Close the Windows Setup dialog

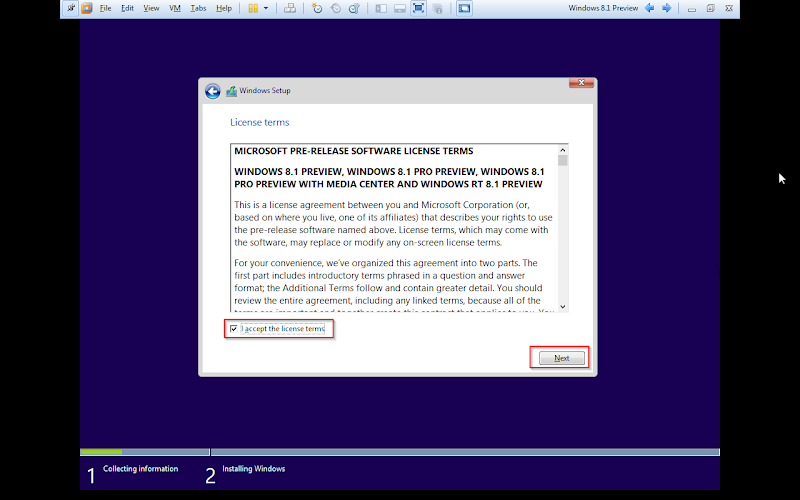(581, 83)
